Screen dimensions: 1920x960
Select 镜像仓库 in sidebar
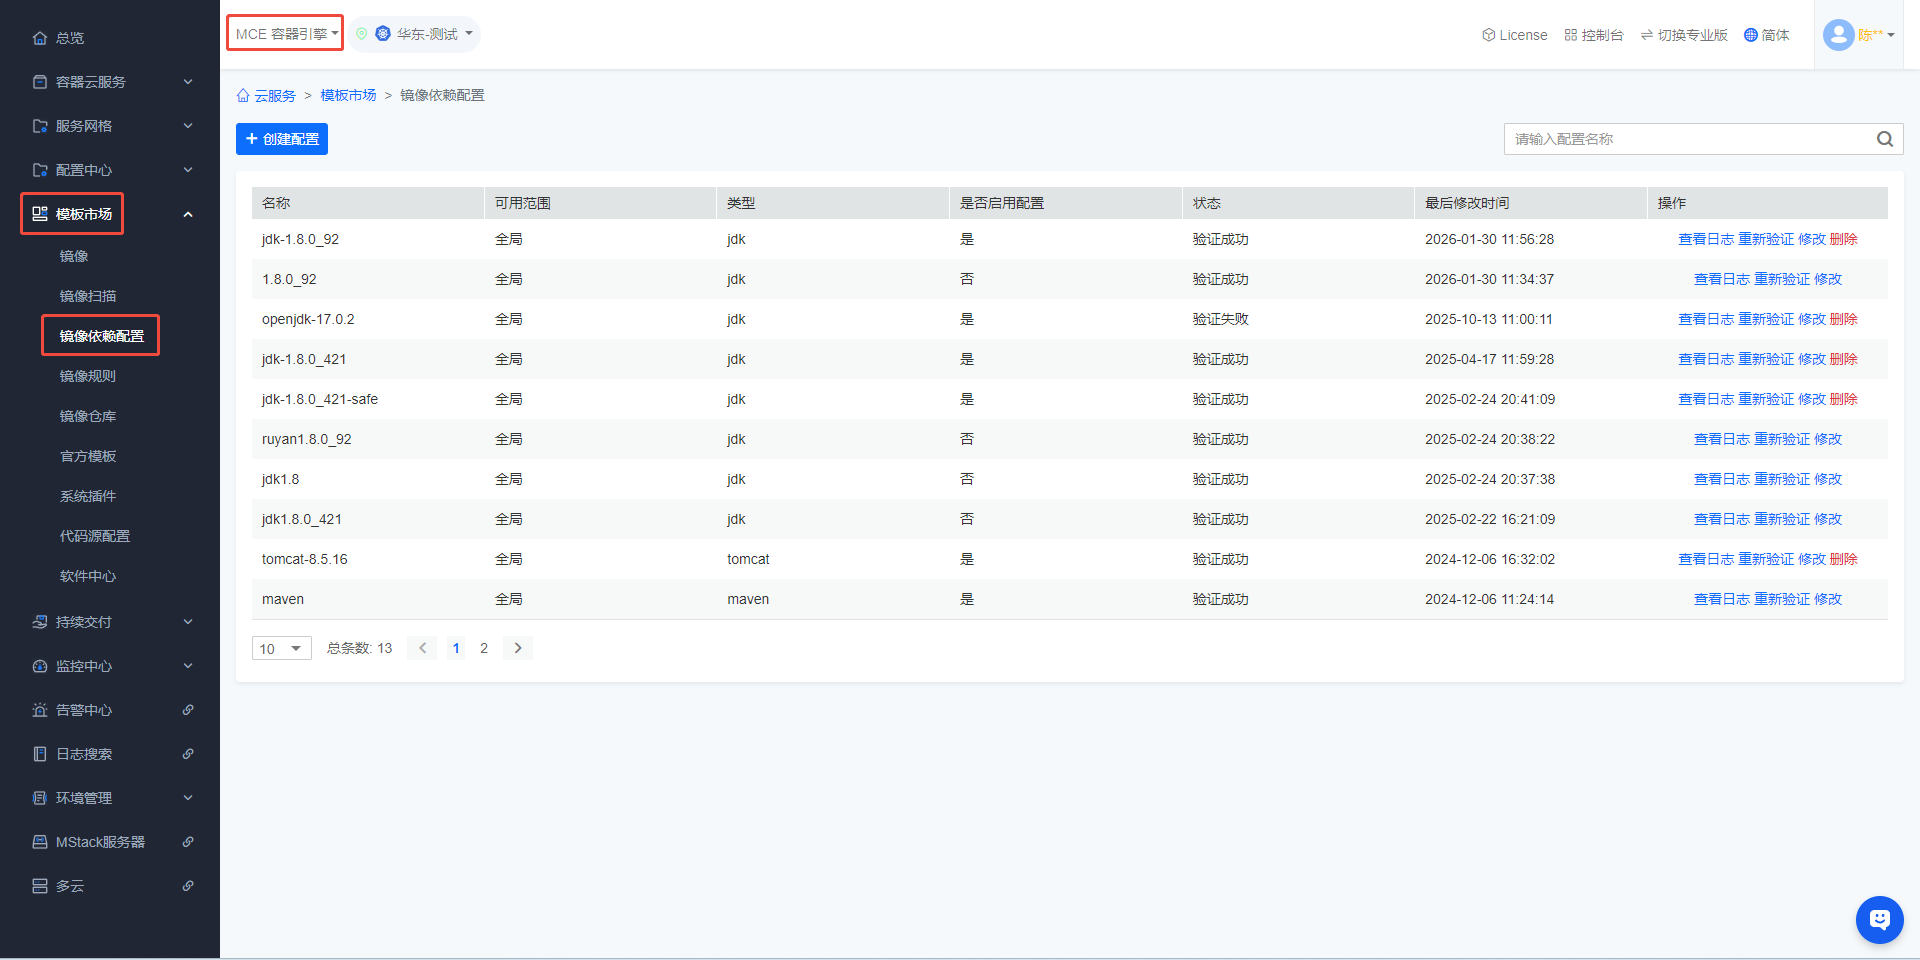pos(88,416)
